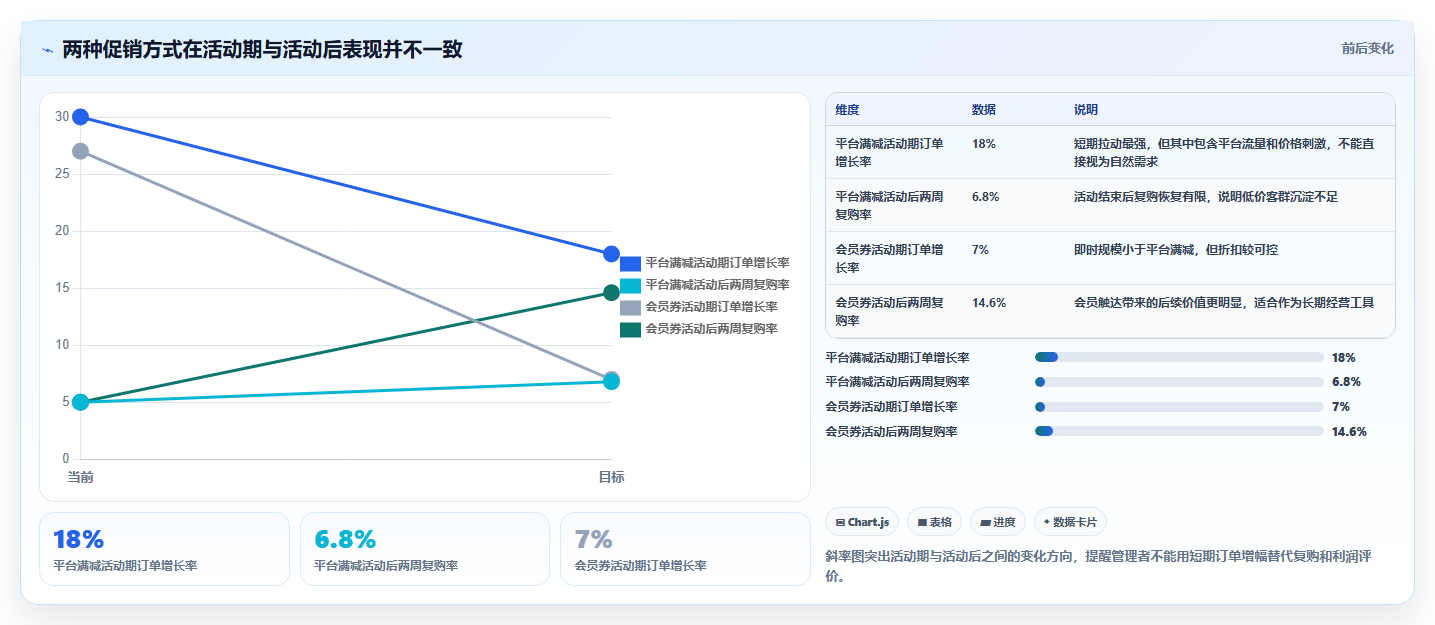This screenshot has height=625, width=1435.
Task: Toggle legend swatch for 平台满减活动后两周复购率
Action: (630, 286)
